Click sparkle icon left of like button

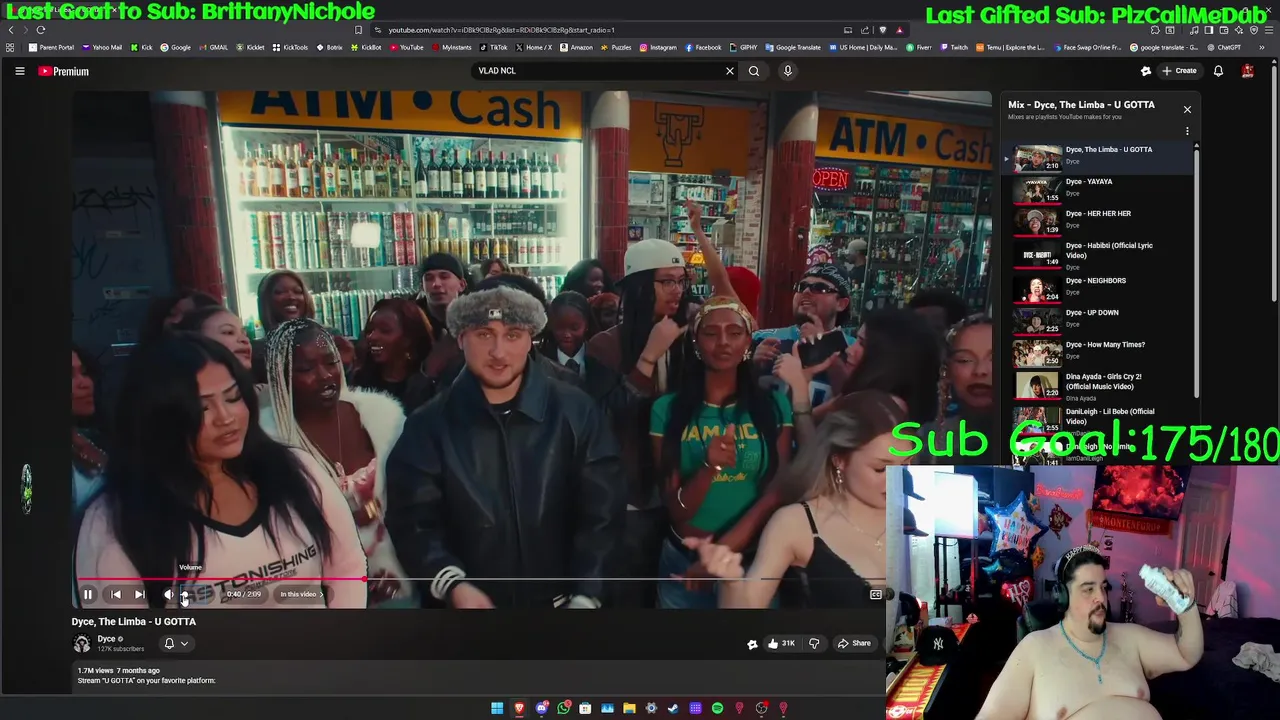[x=752, y=644]
